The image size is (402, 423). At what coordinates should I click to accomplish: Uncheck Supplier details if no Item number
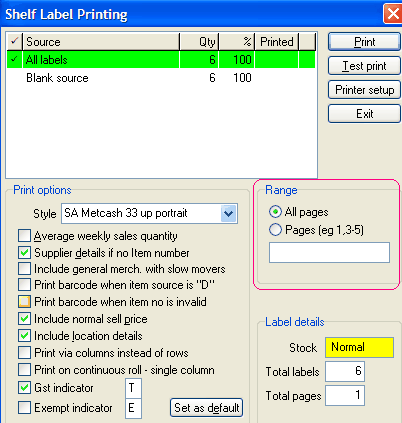tap(24, 253)
